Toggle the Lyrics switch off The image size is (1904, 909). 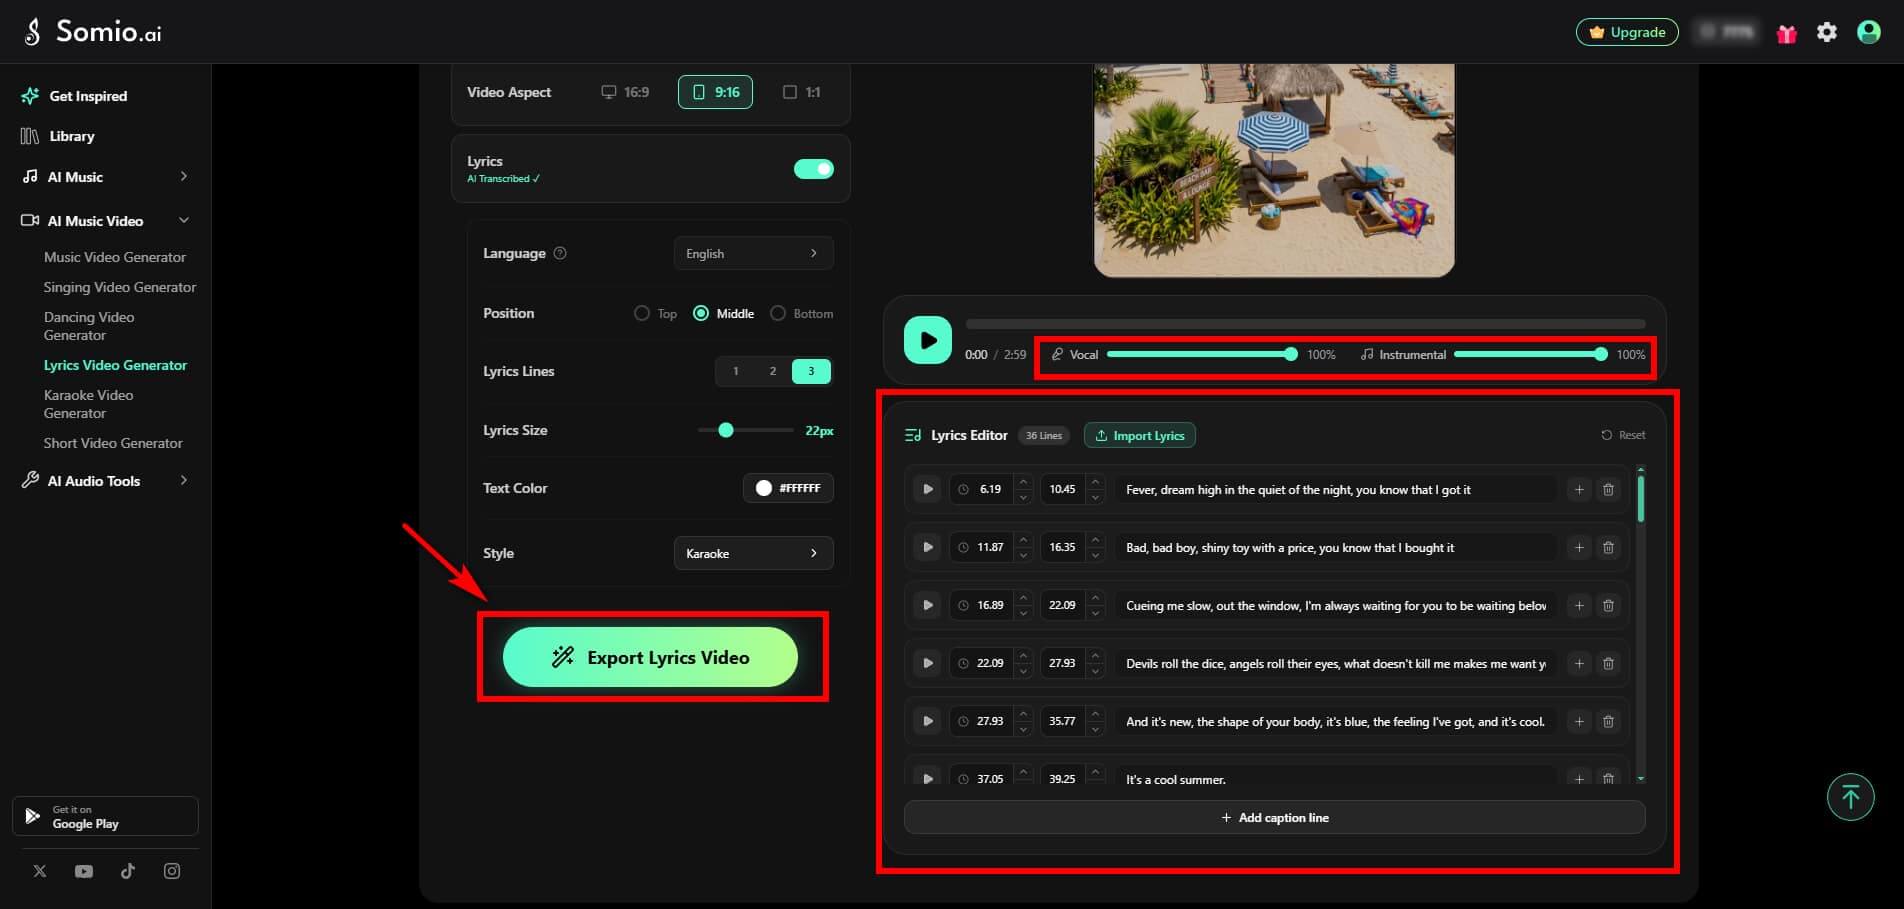[814, 169]
